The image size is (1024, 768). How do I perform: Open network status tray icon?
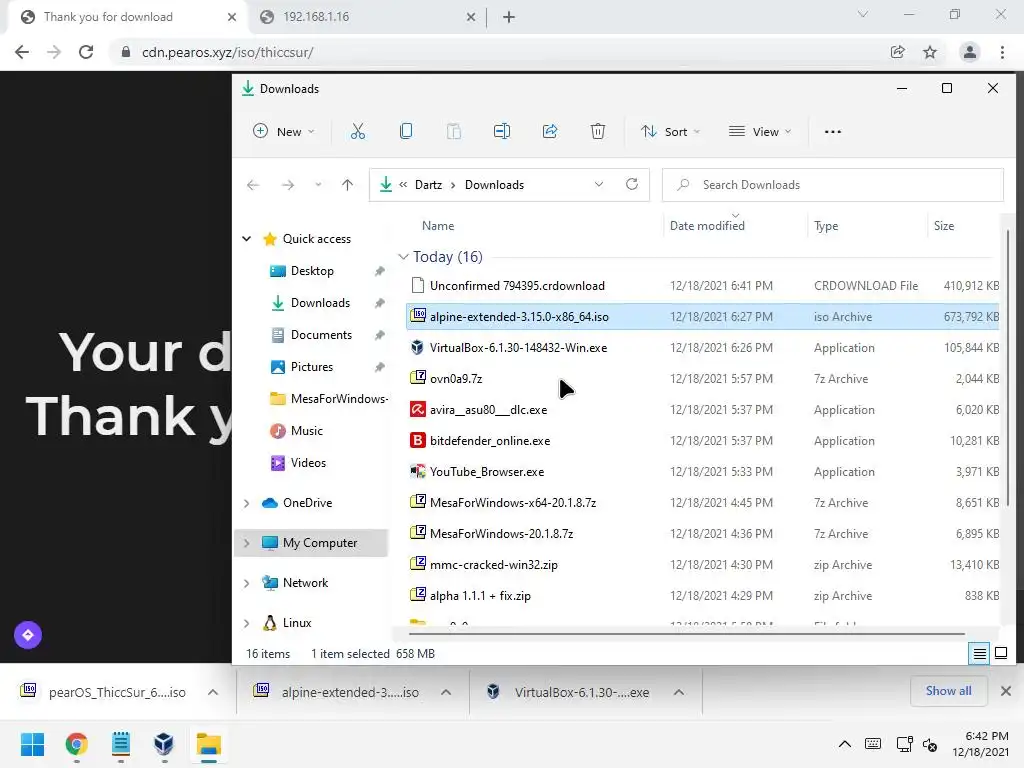(904, 744)
